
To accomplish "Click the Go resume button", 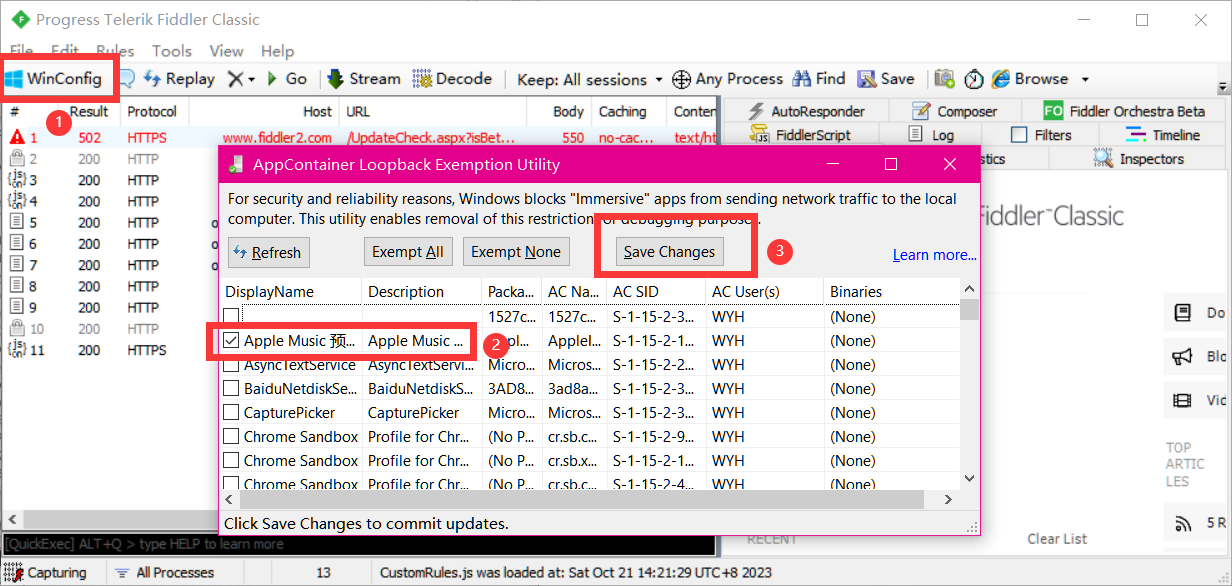I will point(287,79).
